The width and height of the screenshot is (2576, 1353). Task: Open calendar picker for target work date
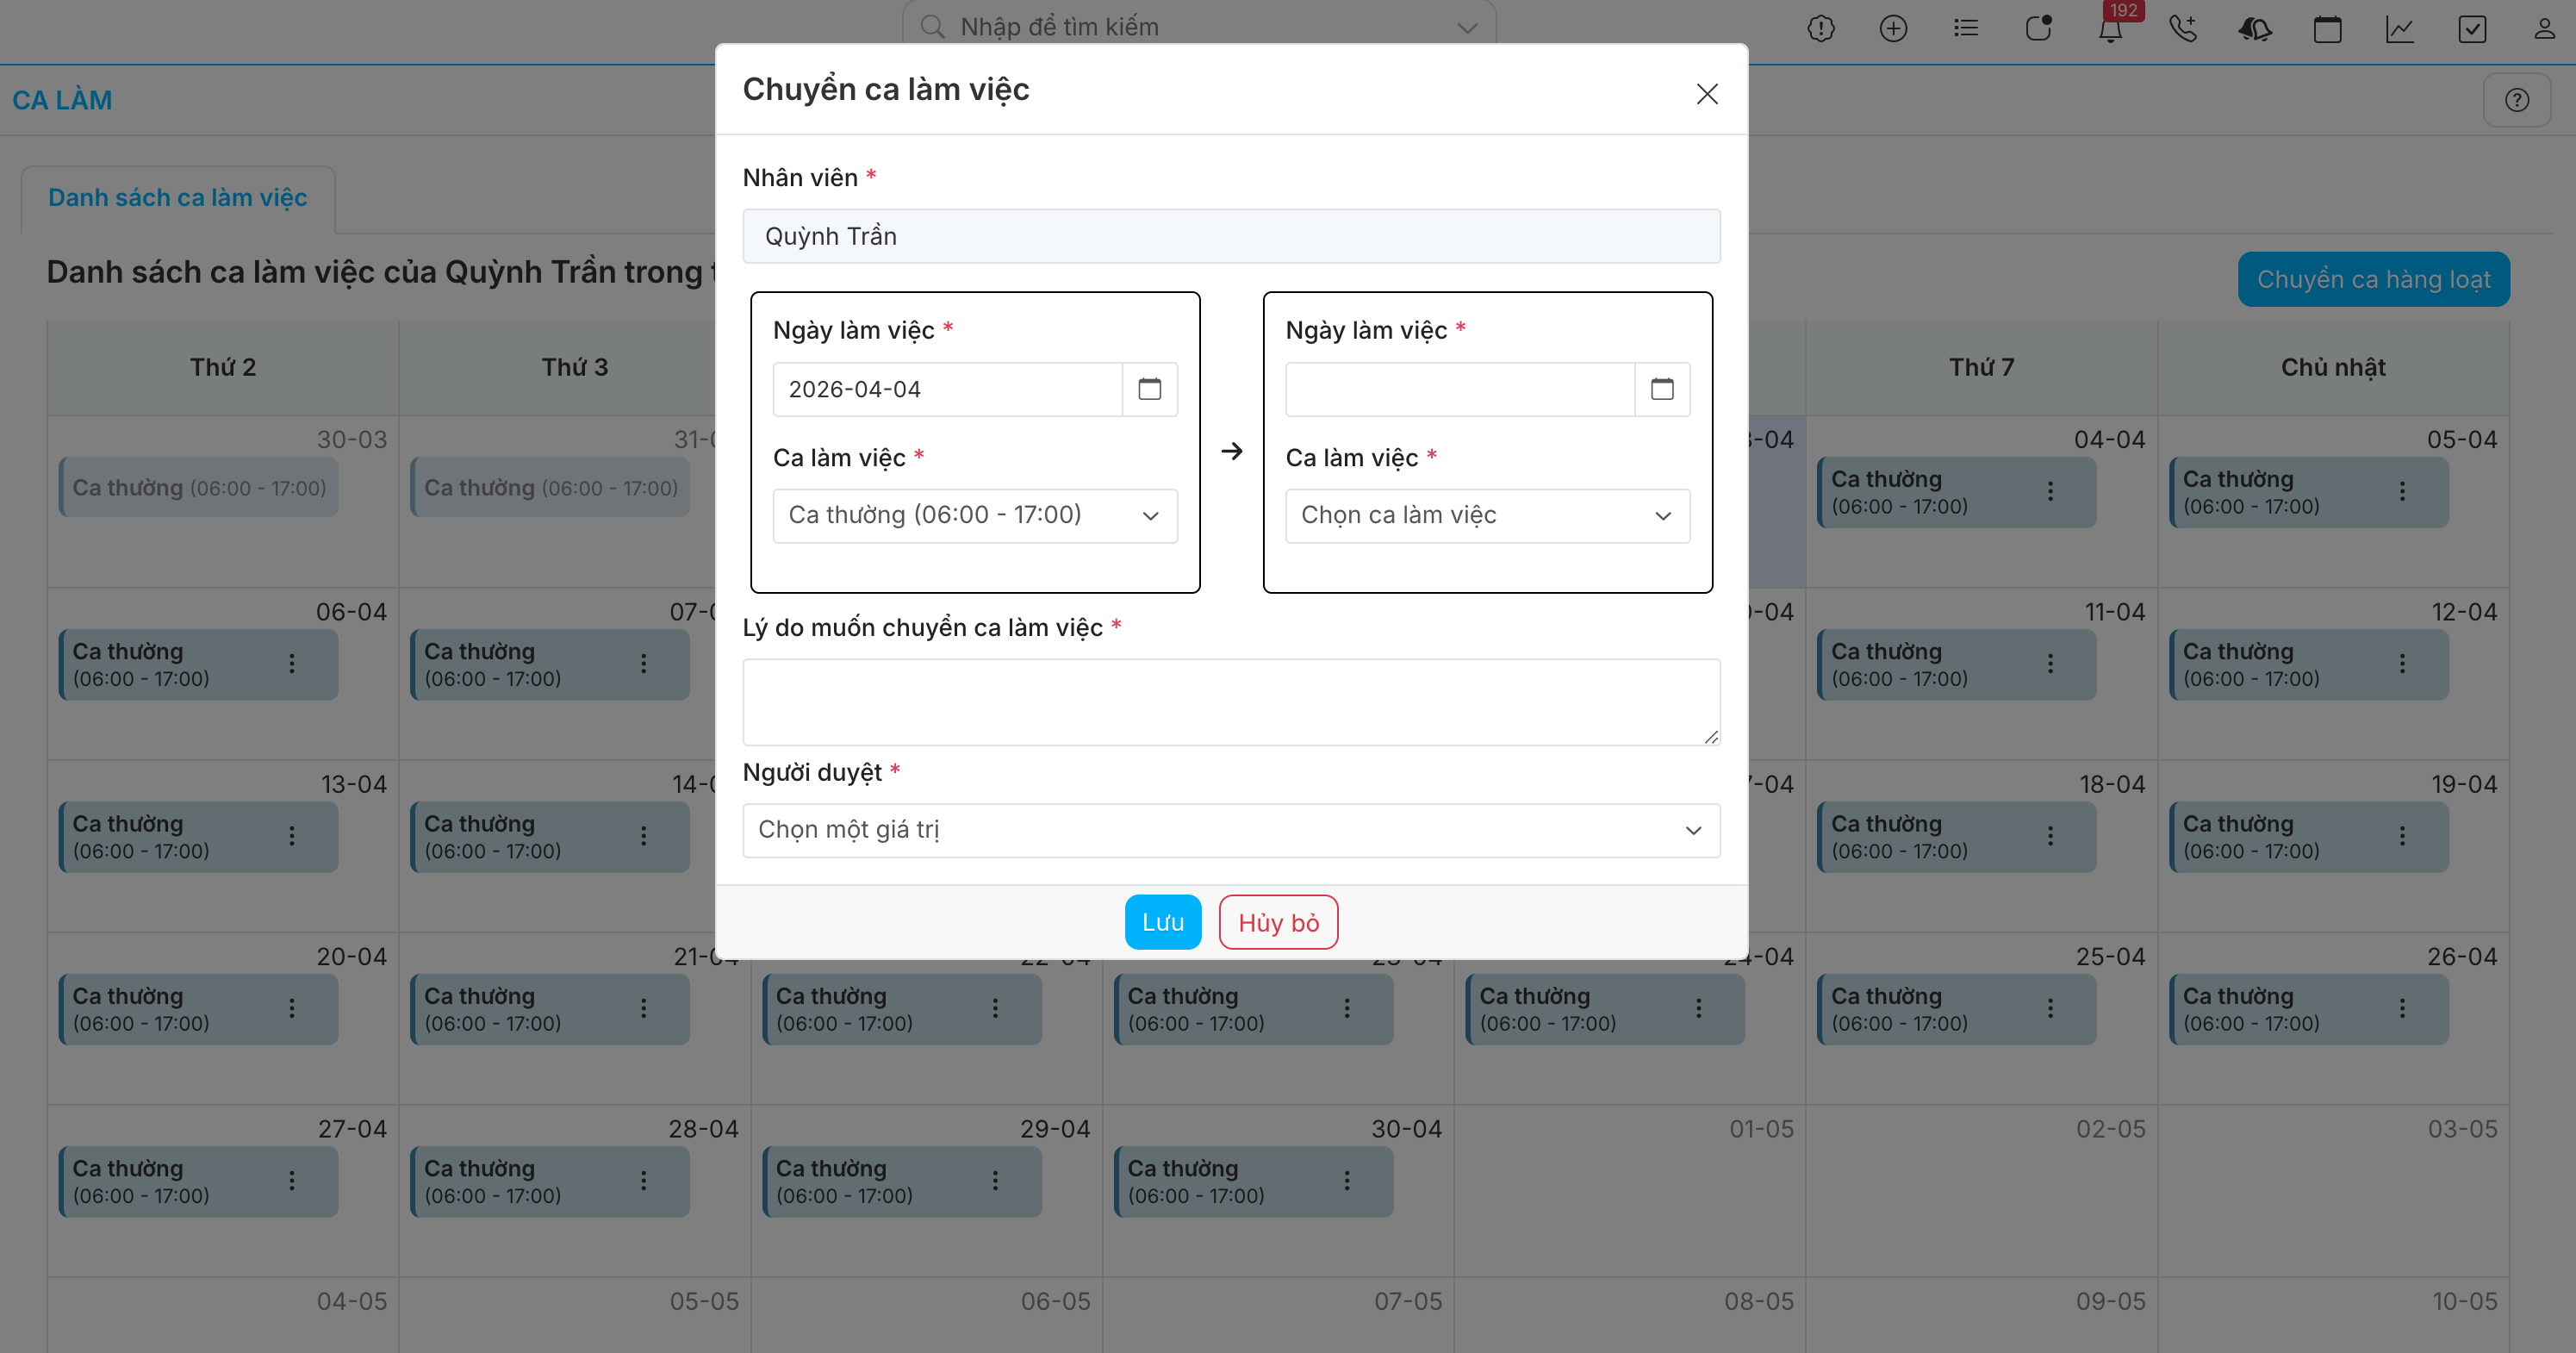pyautogui.click(x=1661, y=389)
